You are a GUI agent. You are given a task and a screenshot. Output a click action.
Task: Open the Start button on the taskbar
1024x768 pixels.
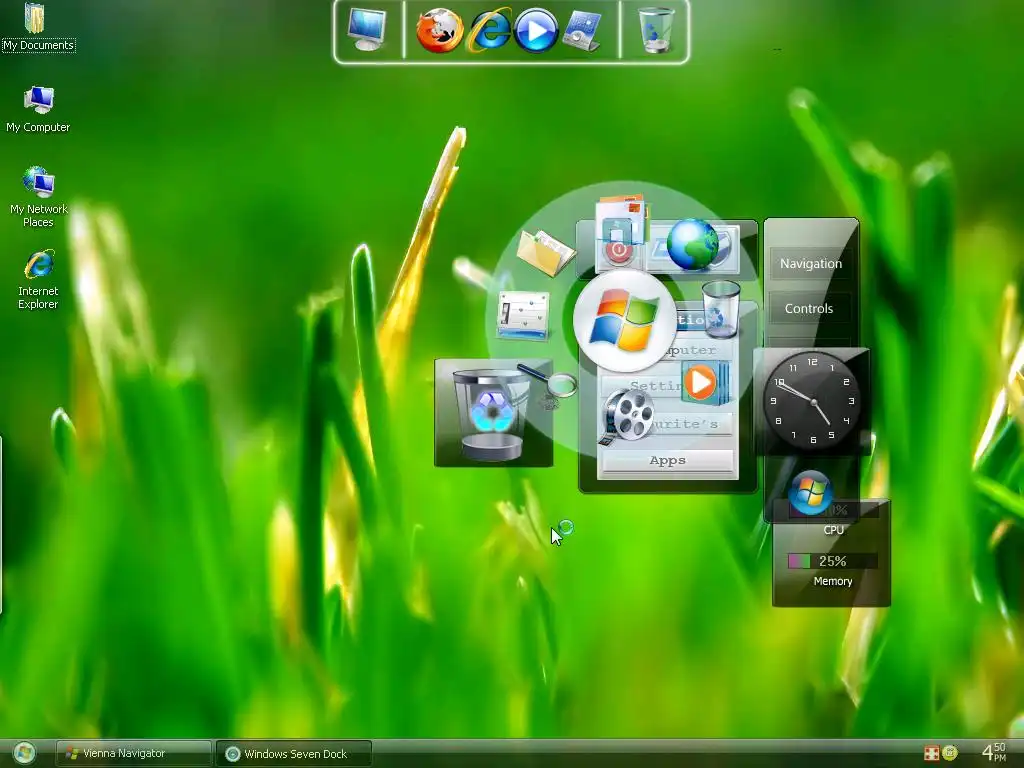click(24, 754)
